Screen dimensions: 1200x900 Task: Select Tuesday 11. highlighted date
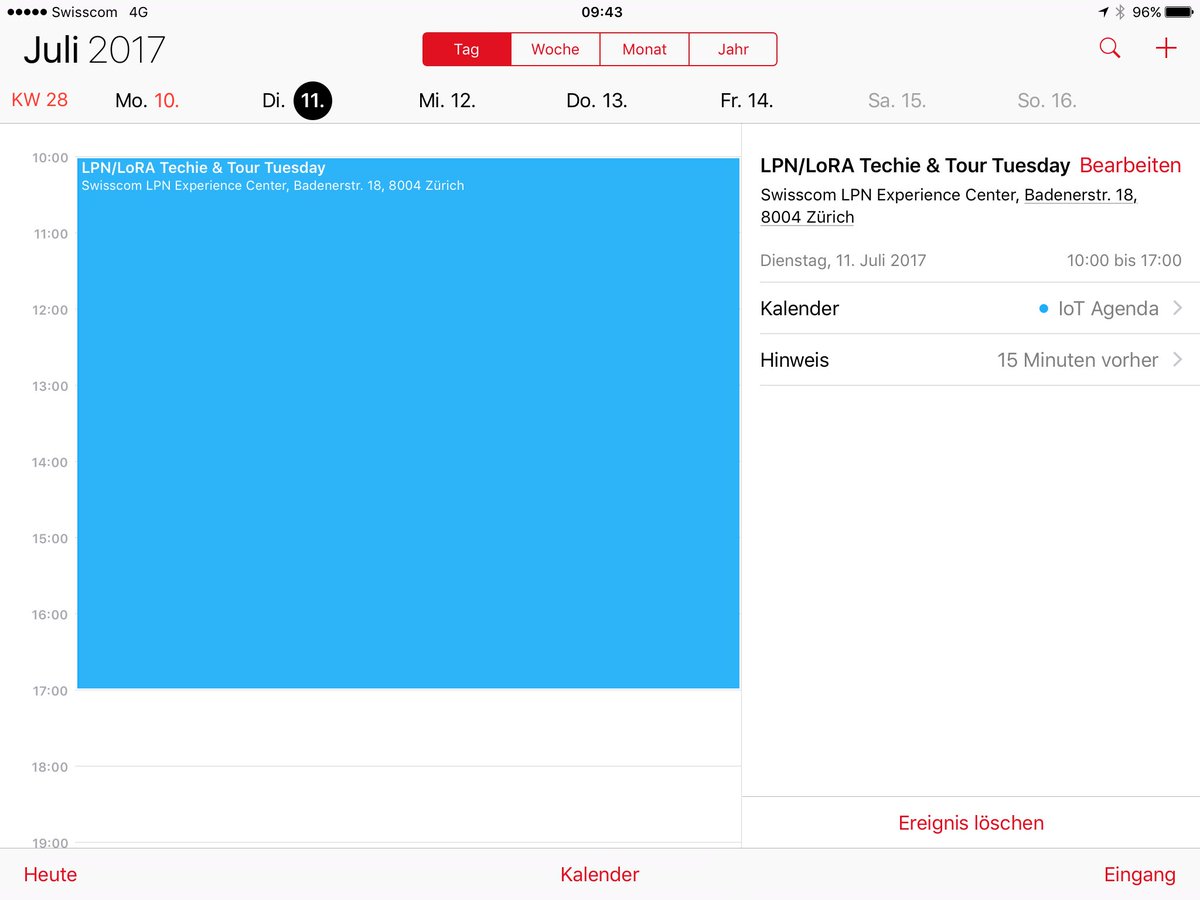tap(312, 101)
